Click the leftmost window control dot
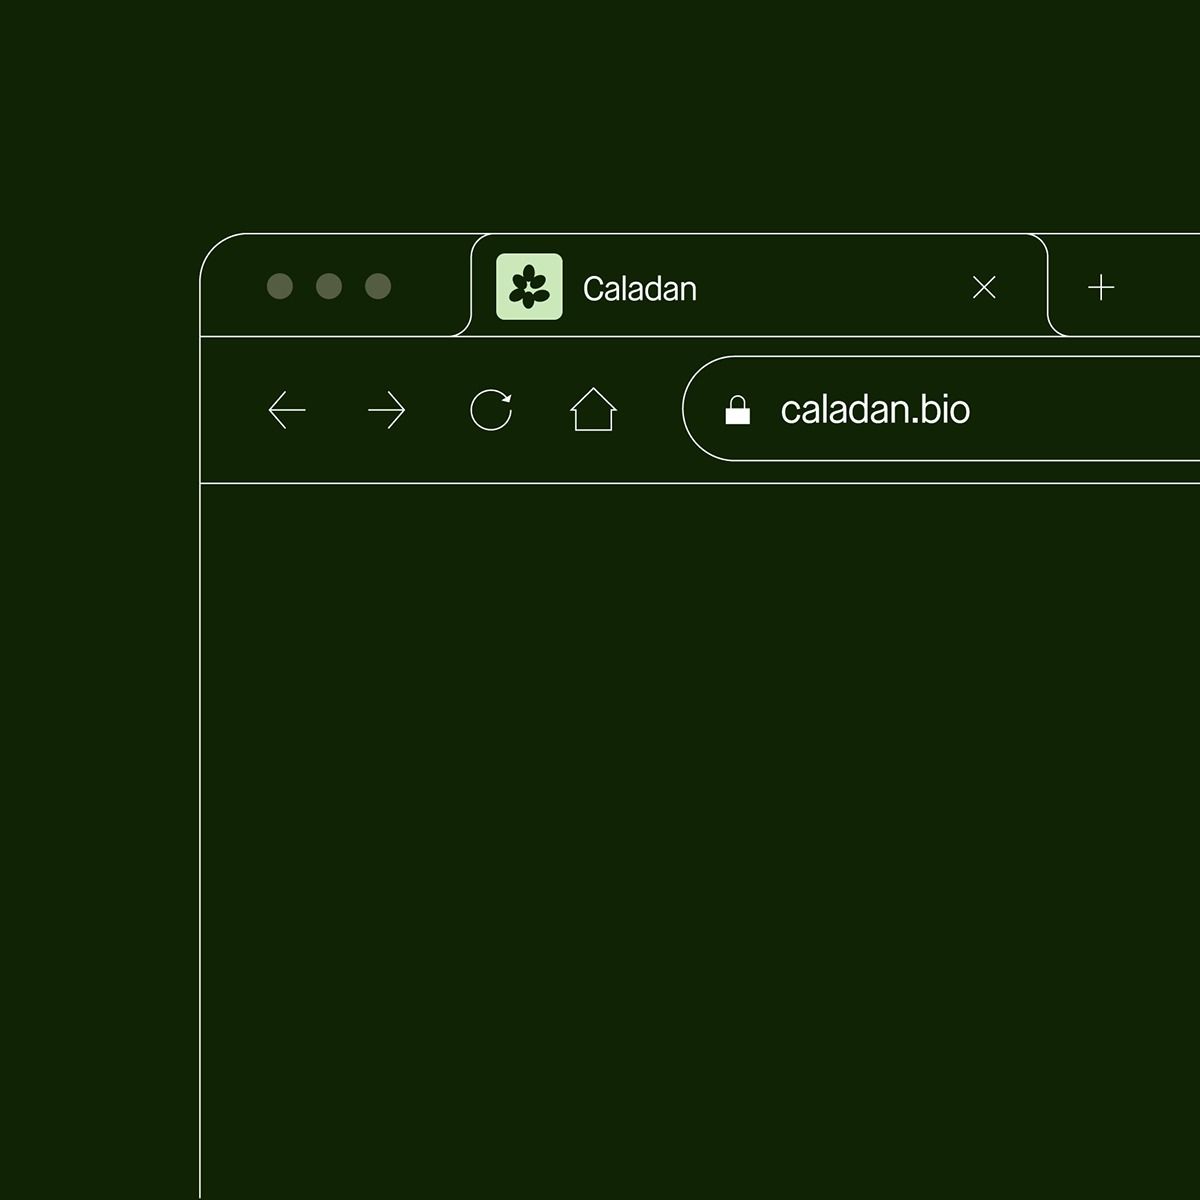This screenshot has height=1200, width=1200. (x=280, y=287)
